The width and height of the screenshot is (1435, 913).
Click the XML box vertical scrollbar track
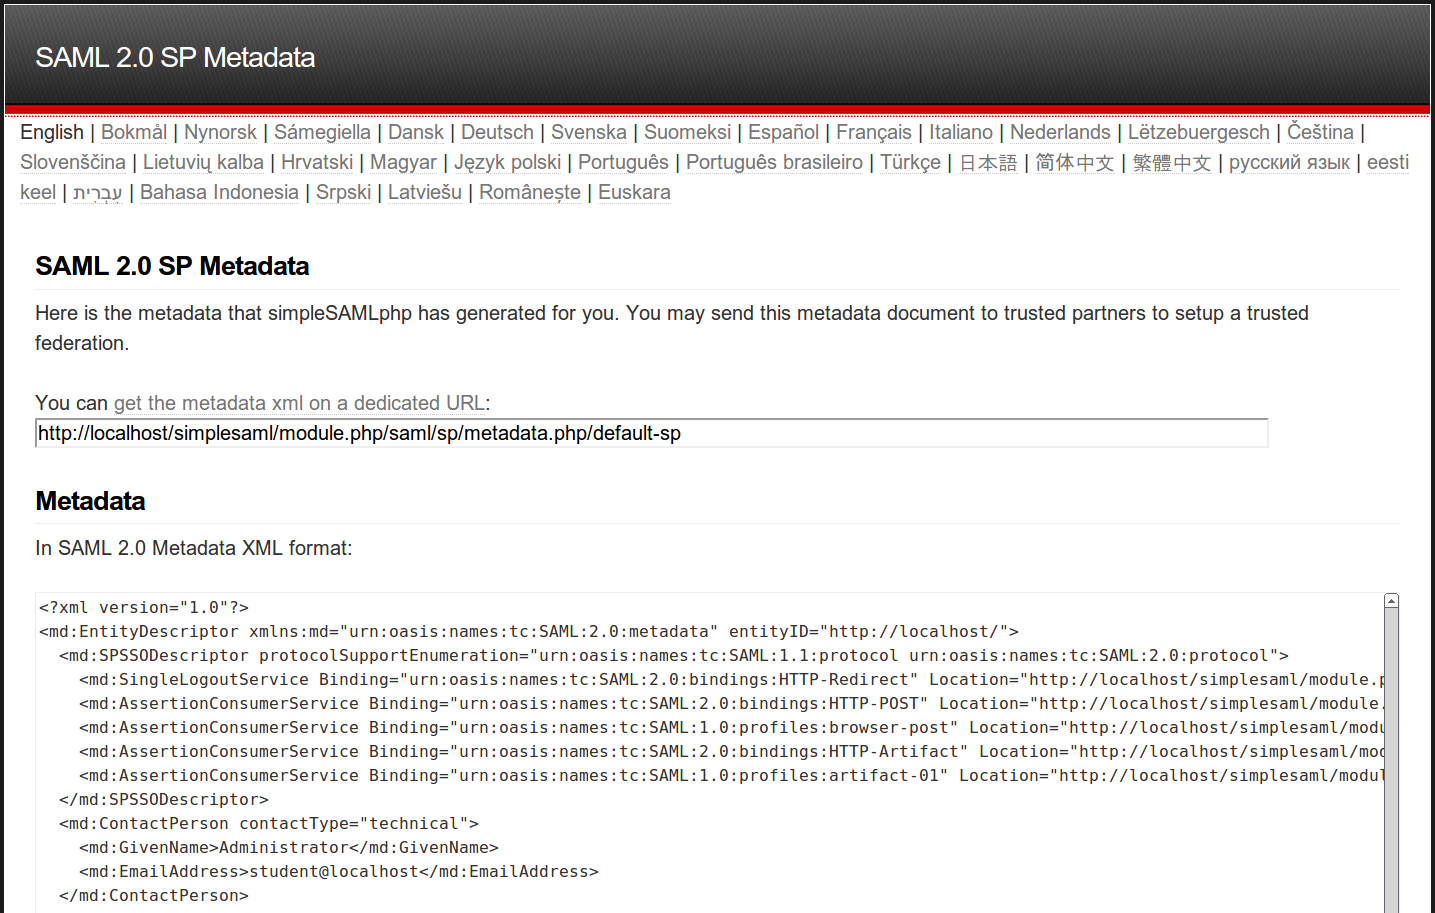tap(1391, 760)
